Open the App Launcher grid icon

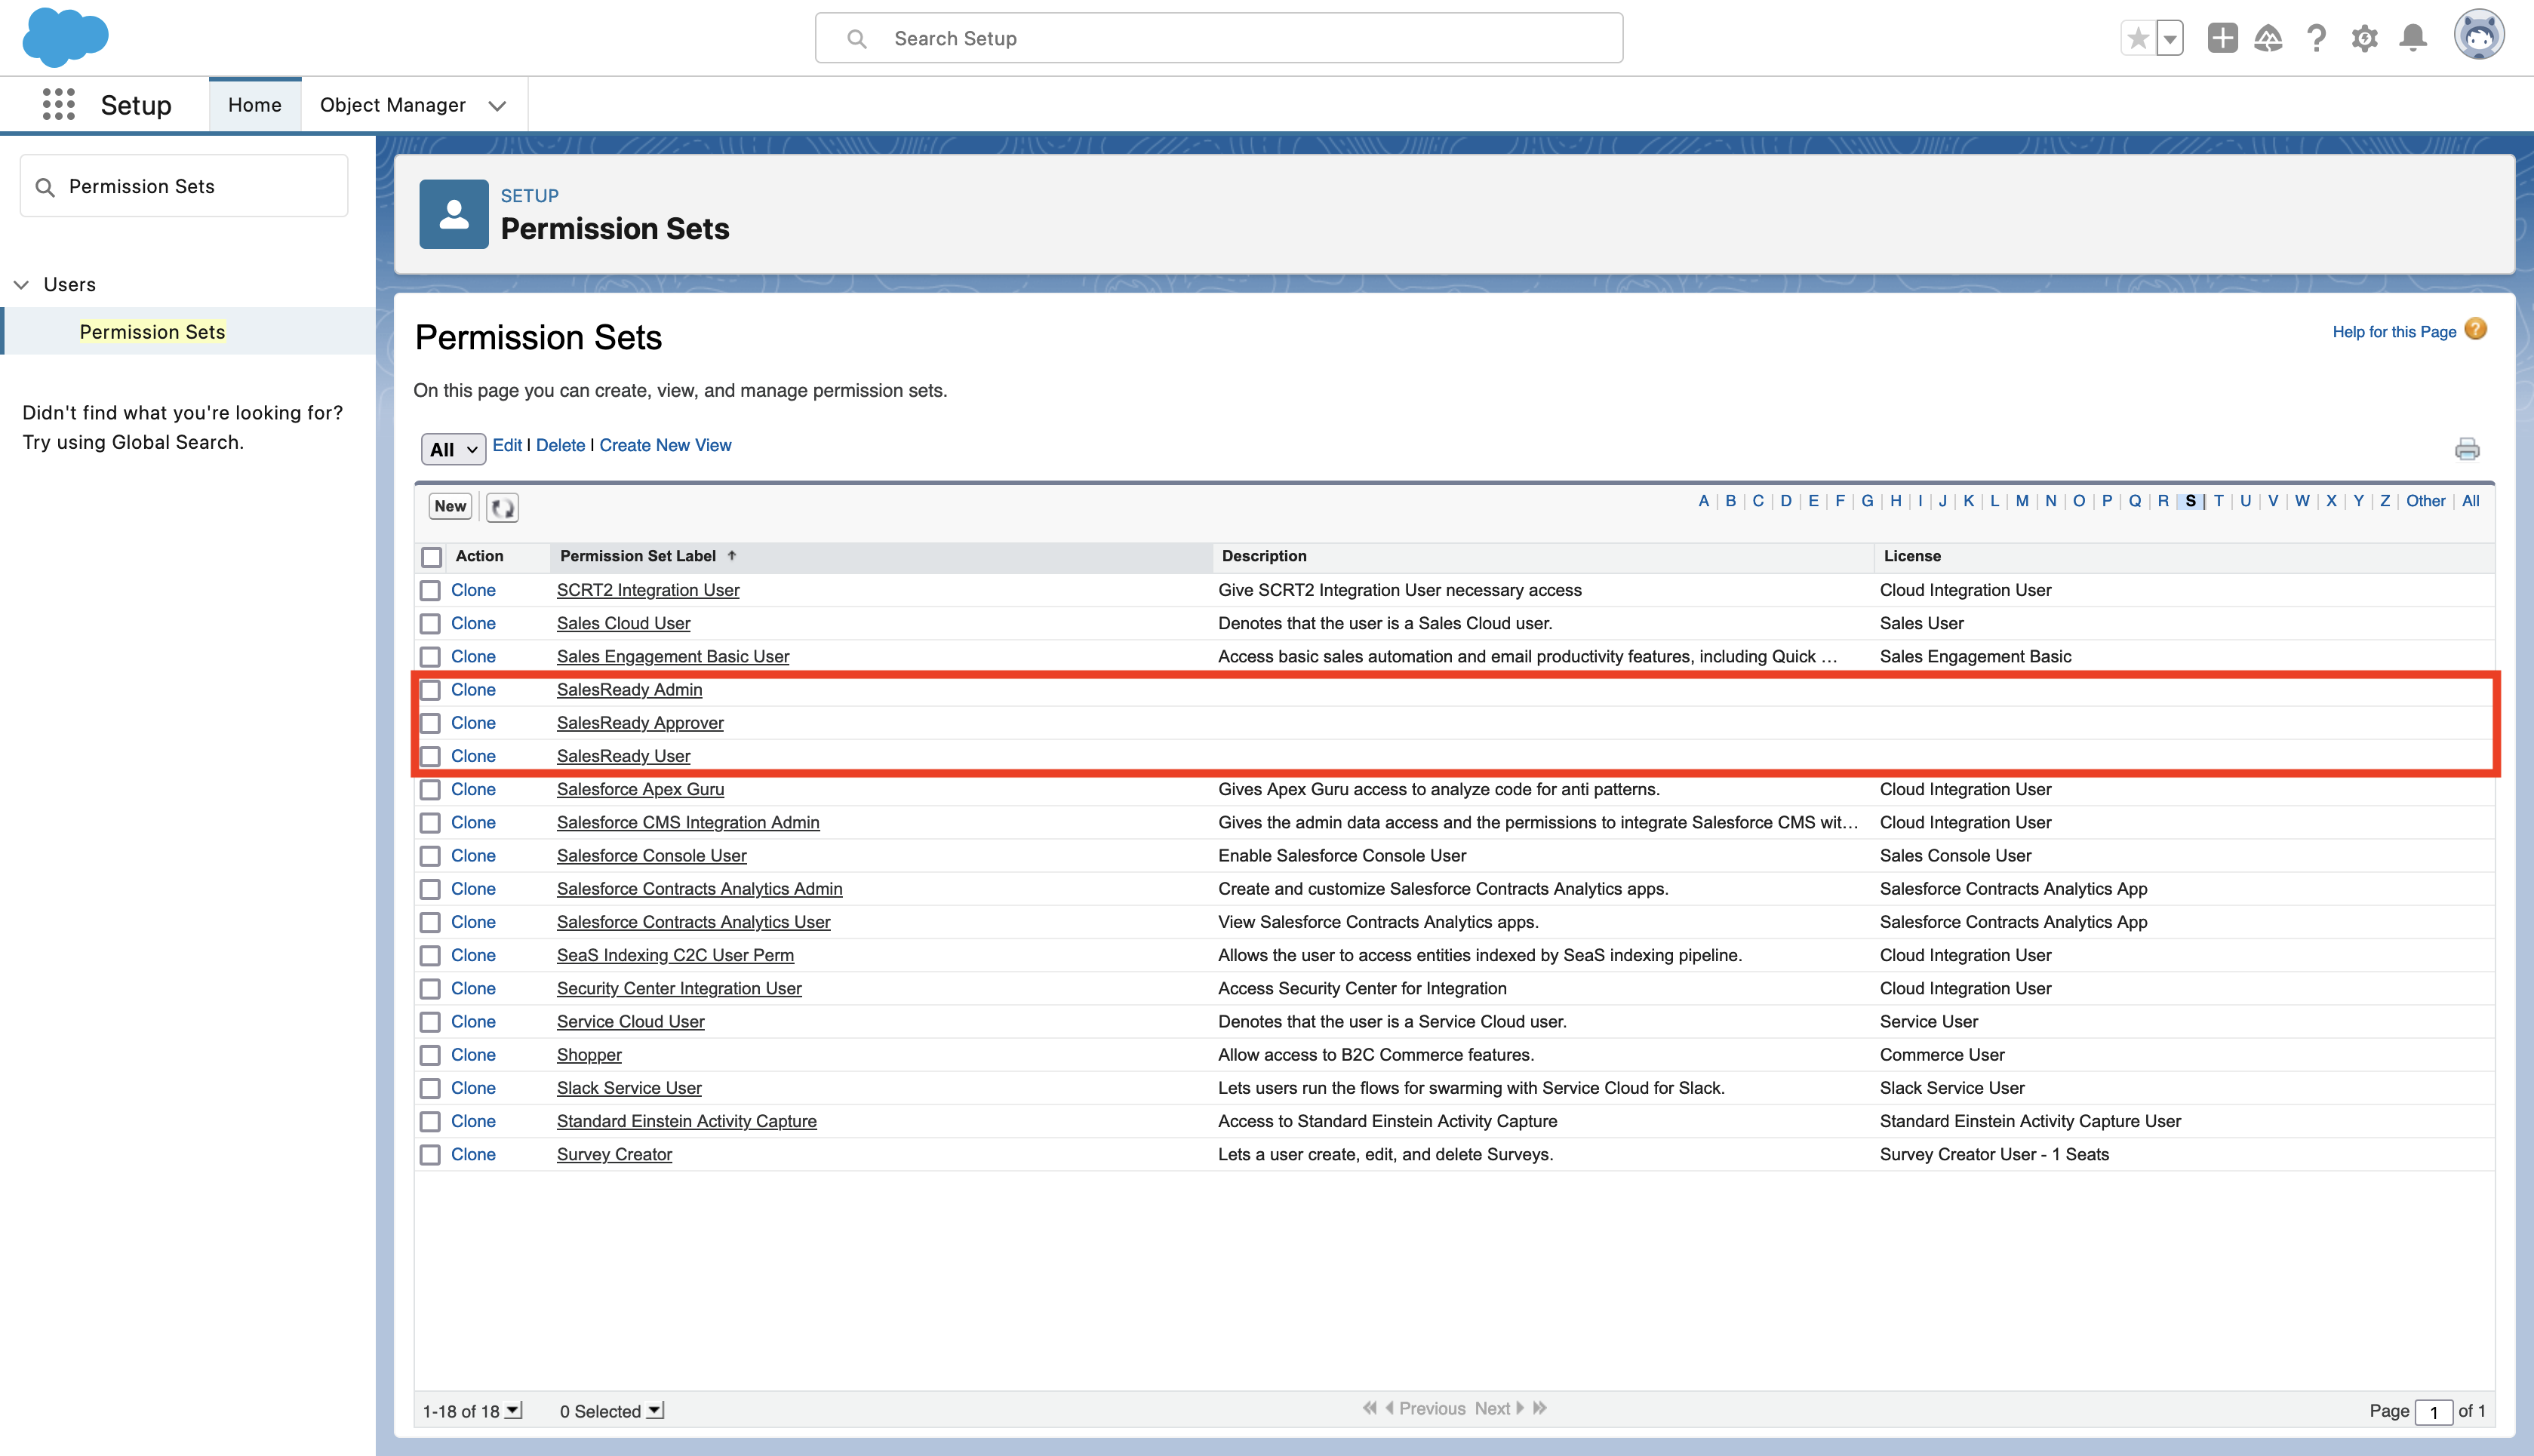(x=58, y=104)
